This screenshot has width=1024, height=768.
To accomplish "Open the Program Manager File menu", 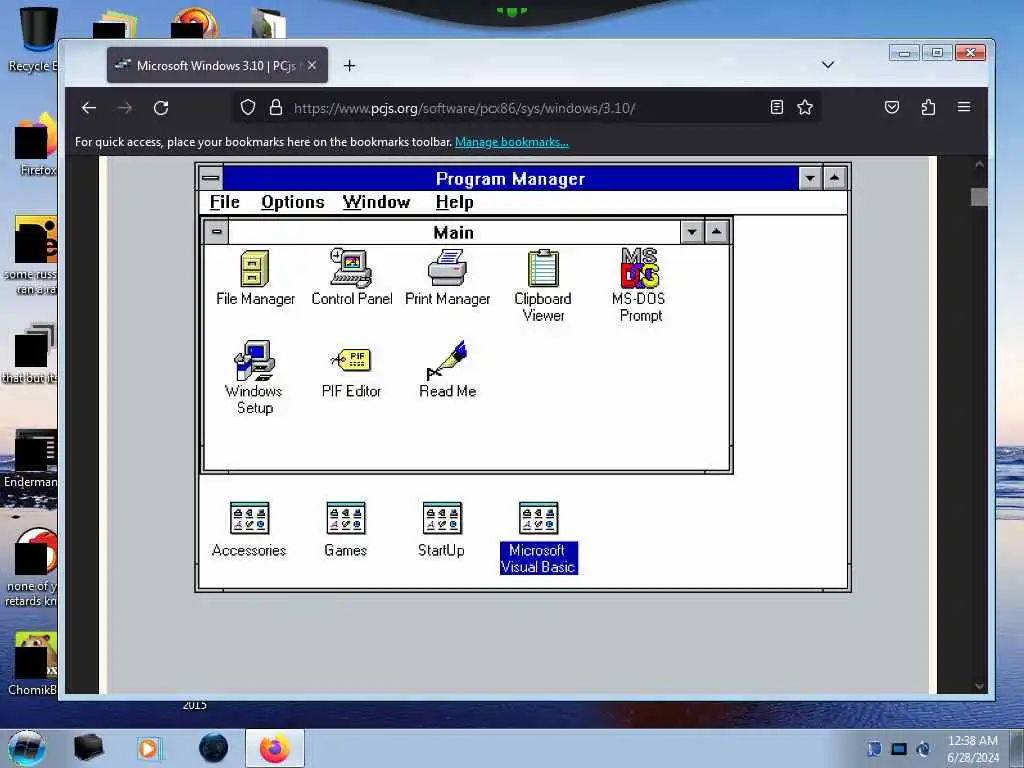I will [225, 202].
